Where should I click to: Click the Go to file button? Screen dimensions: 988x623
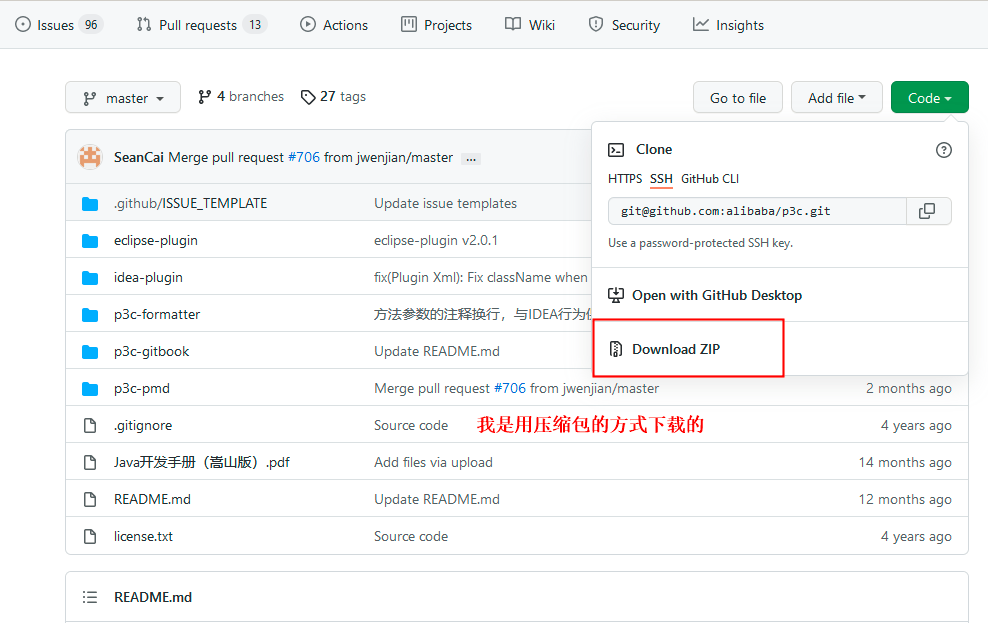point(738,98)
